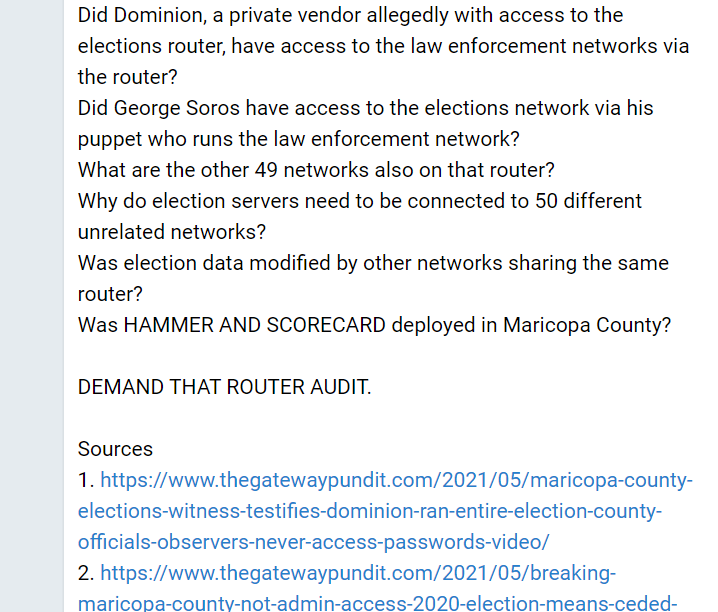Click the source number '2.' marker

[86, 574]
